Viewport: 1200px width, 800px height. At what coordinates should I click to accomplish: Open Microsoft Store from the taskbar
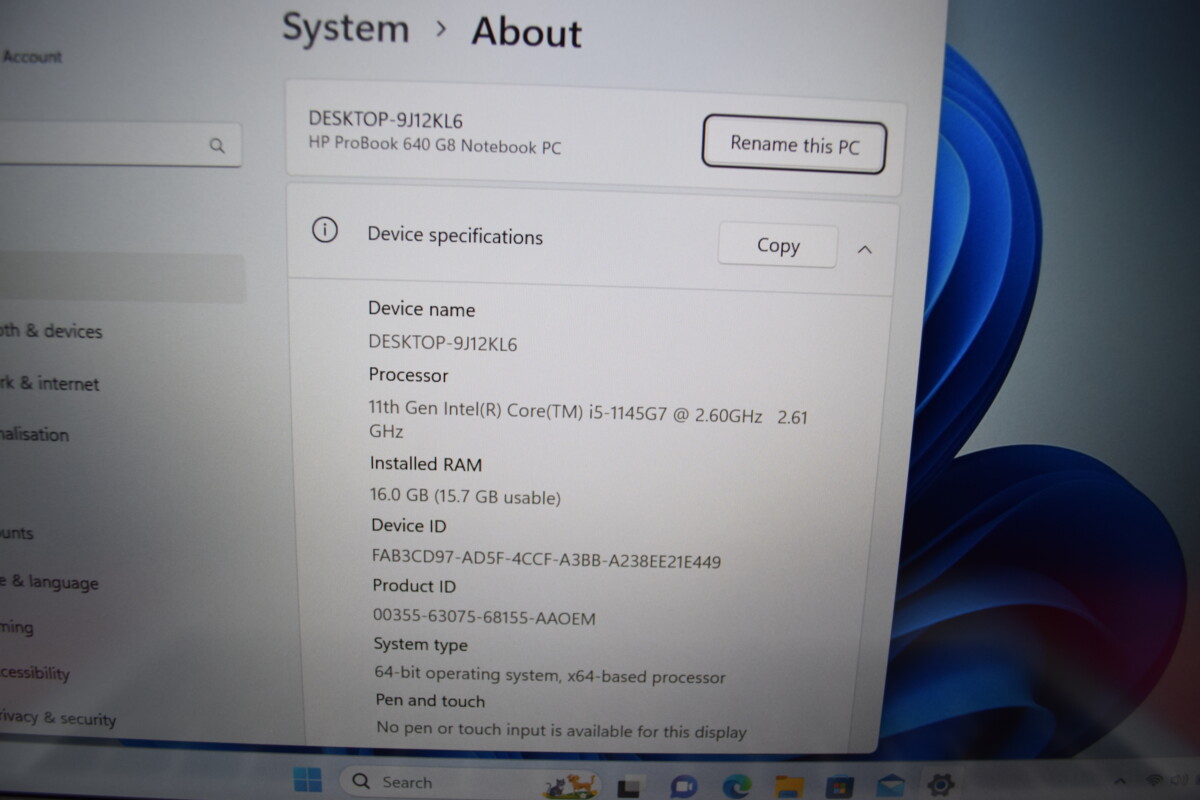840,786
